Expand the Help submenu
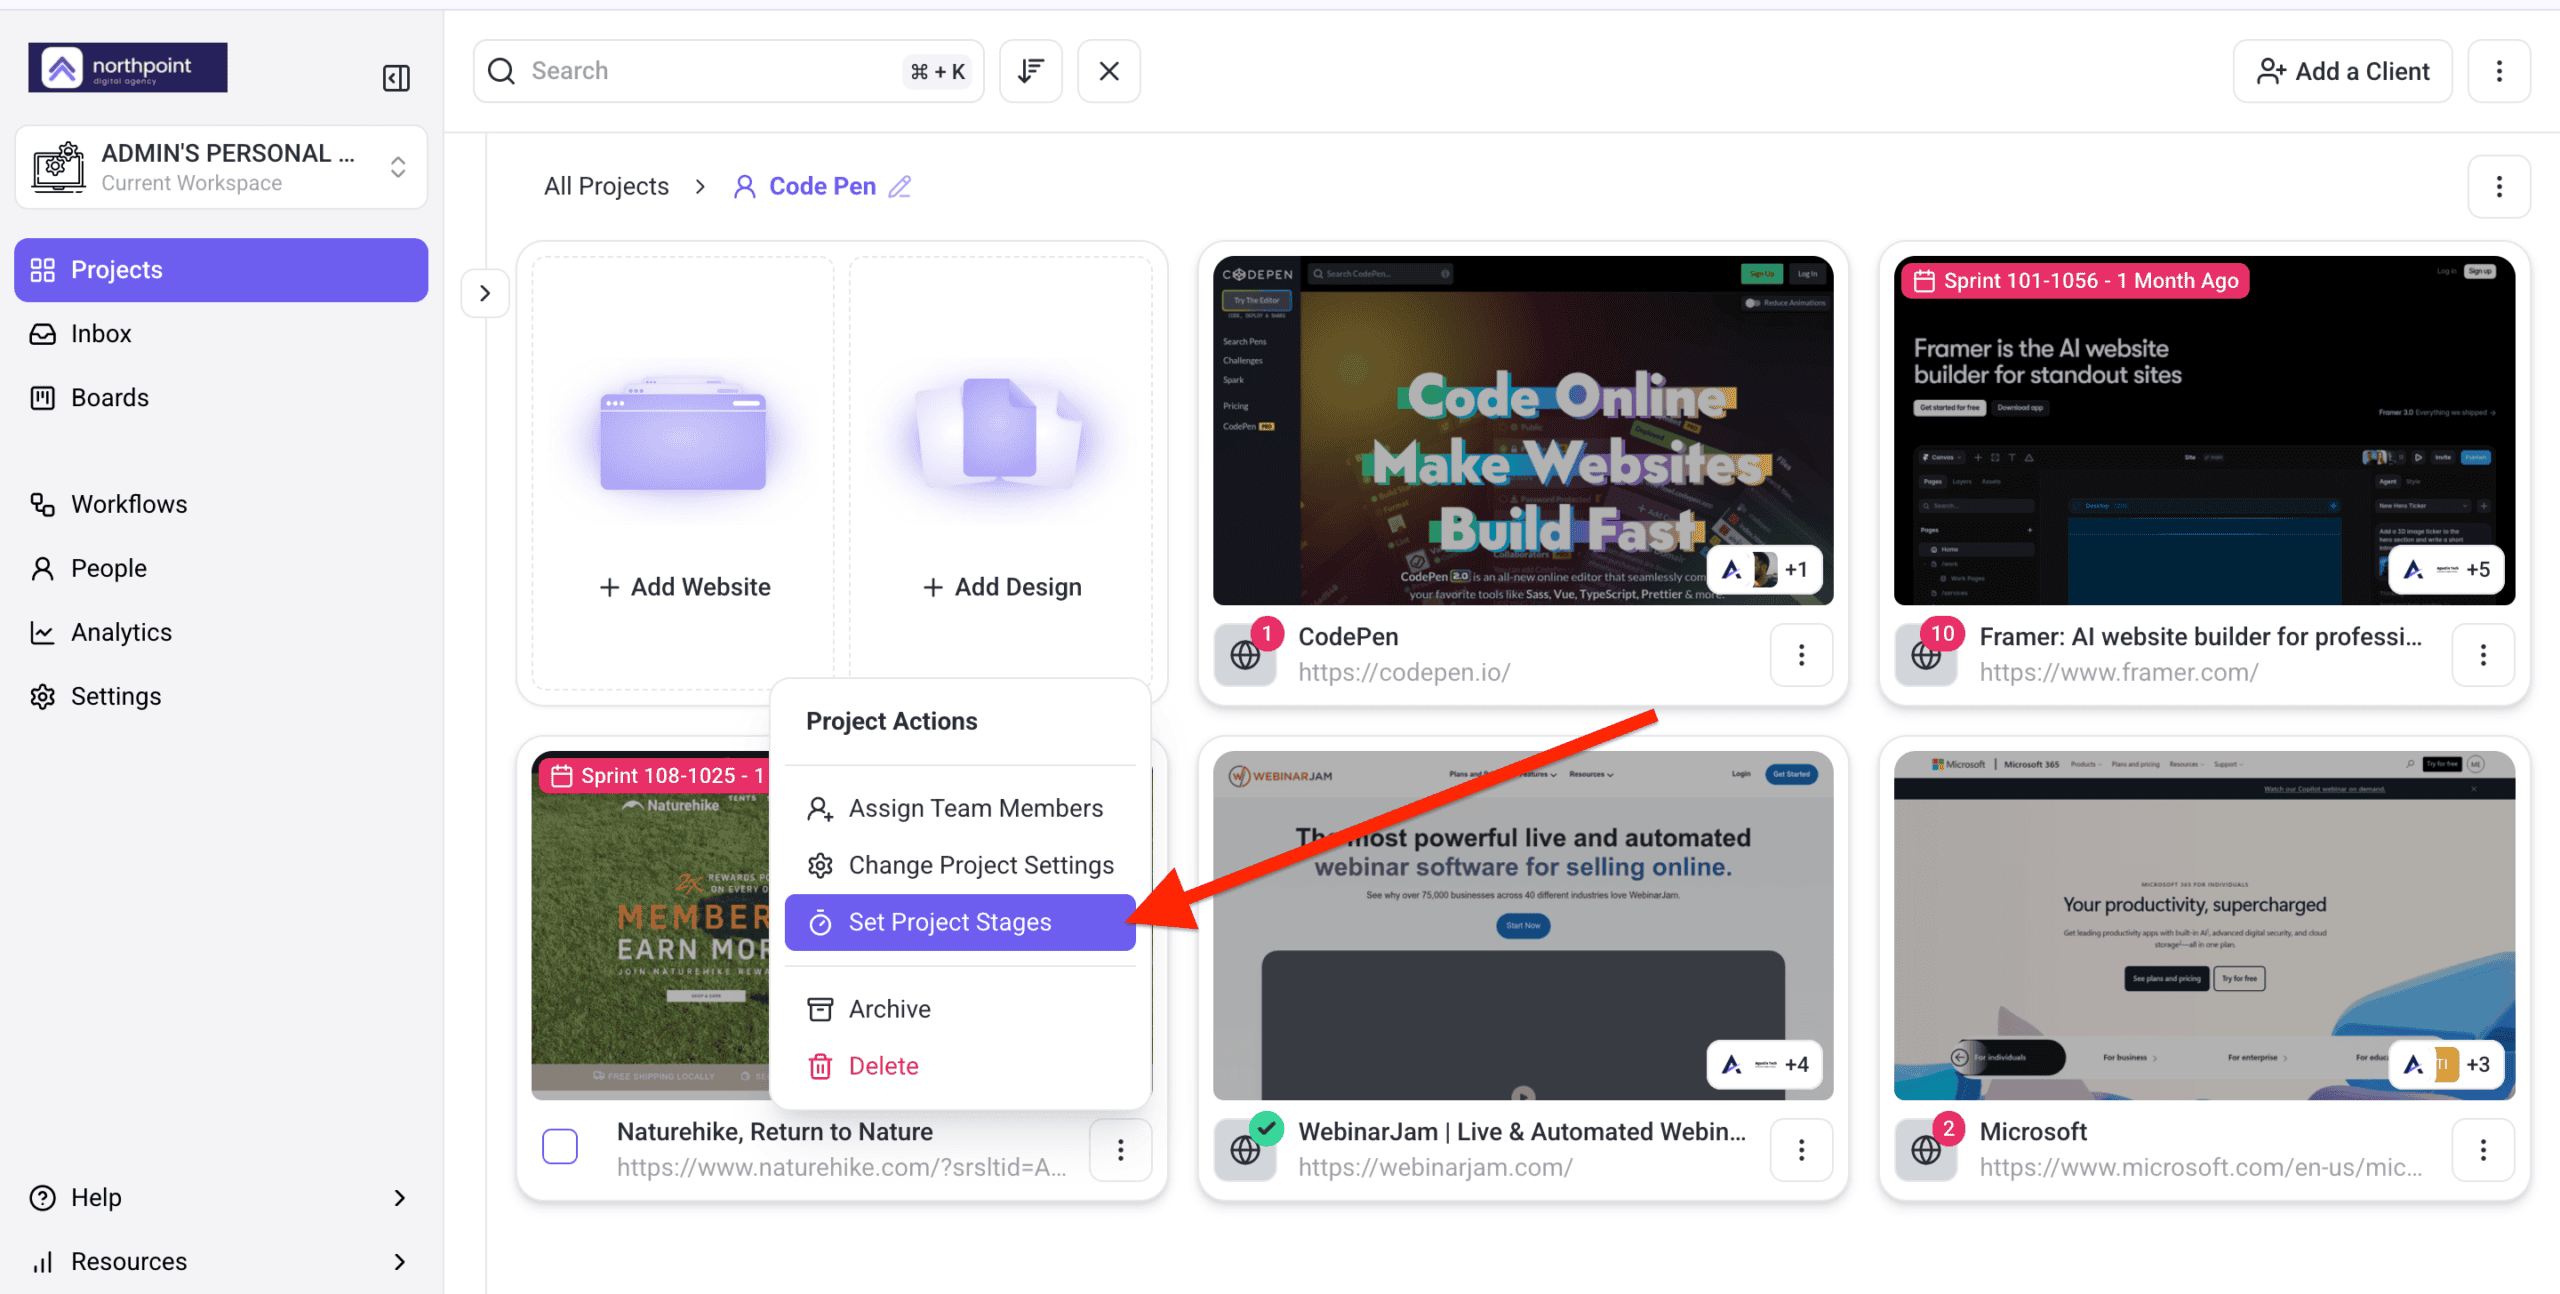The image size is (2560, 1294). pyautogui.click(x=399, y=1198)
